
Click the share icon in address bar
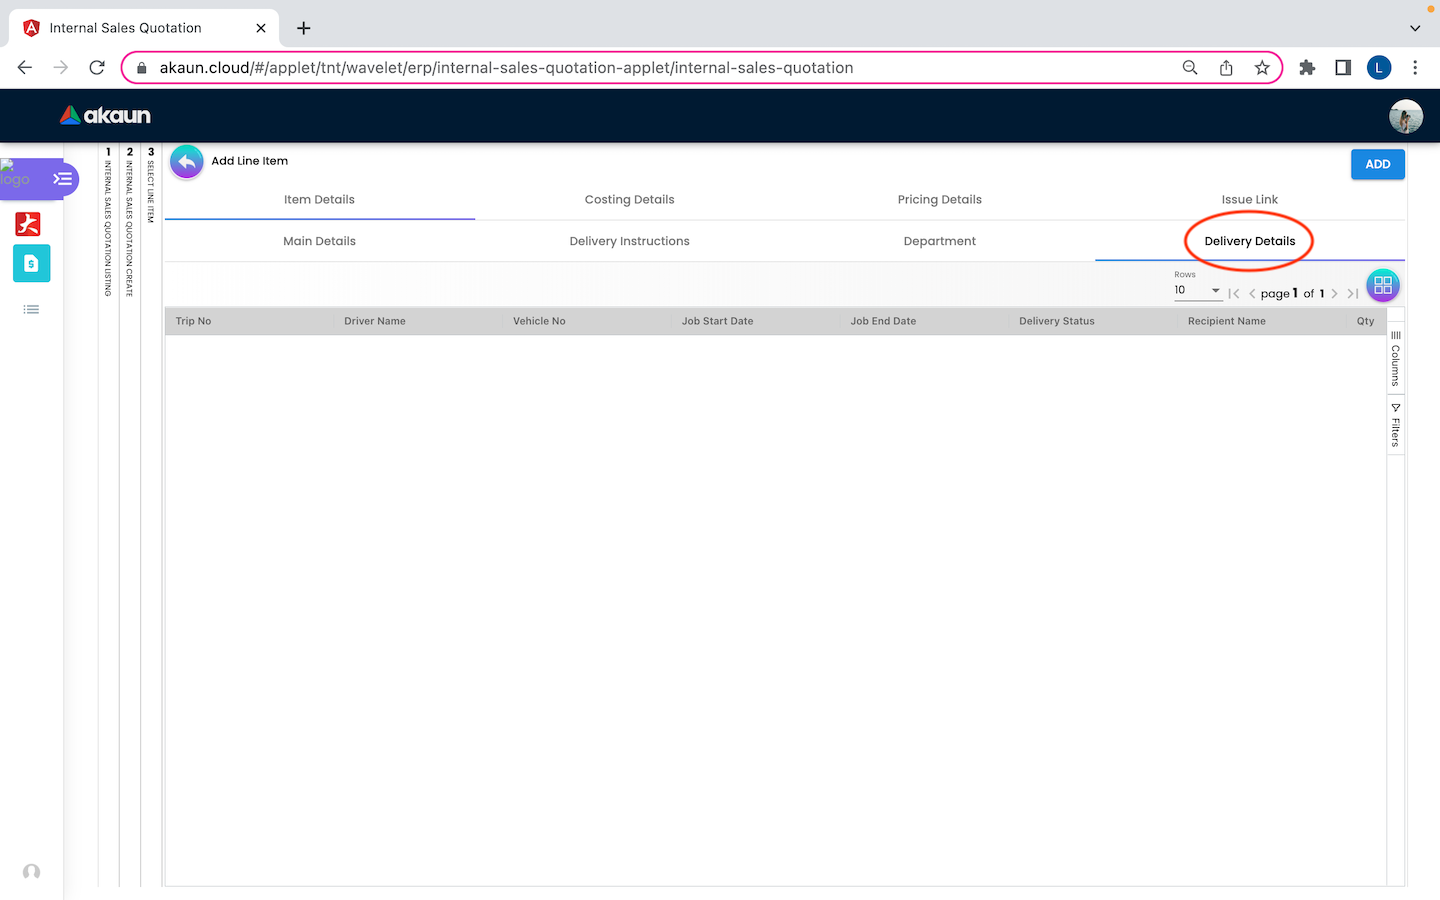pyautogui.click(x=1226, y=68)
